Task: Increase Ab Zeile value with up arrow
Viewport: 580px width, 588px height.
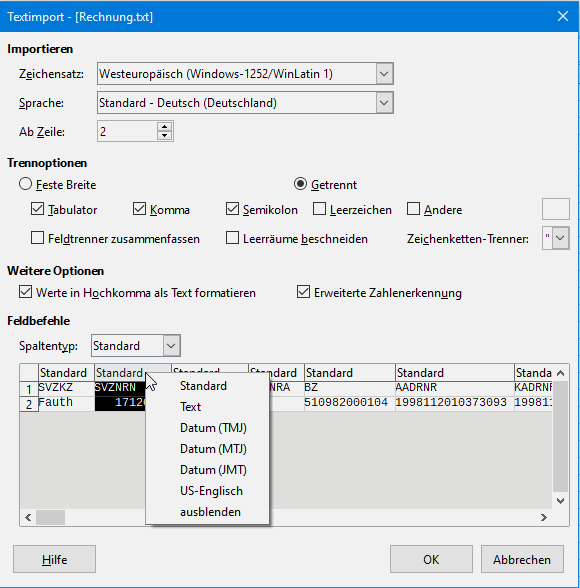Action: coord(165,126)
